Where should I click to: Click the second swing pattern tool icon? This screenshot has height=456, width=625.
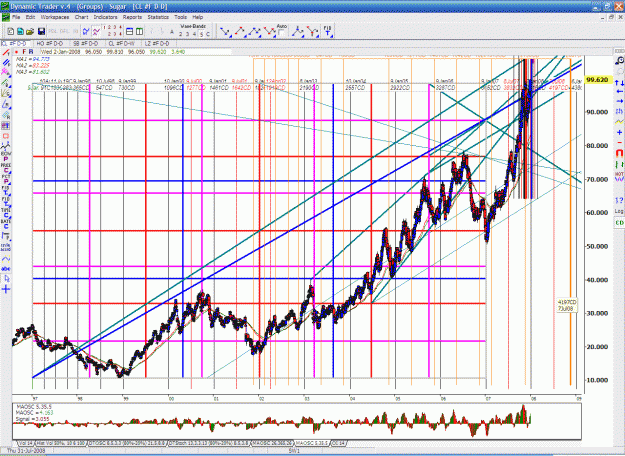click(240, 31)
